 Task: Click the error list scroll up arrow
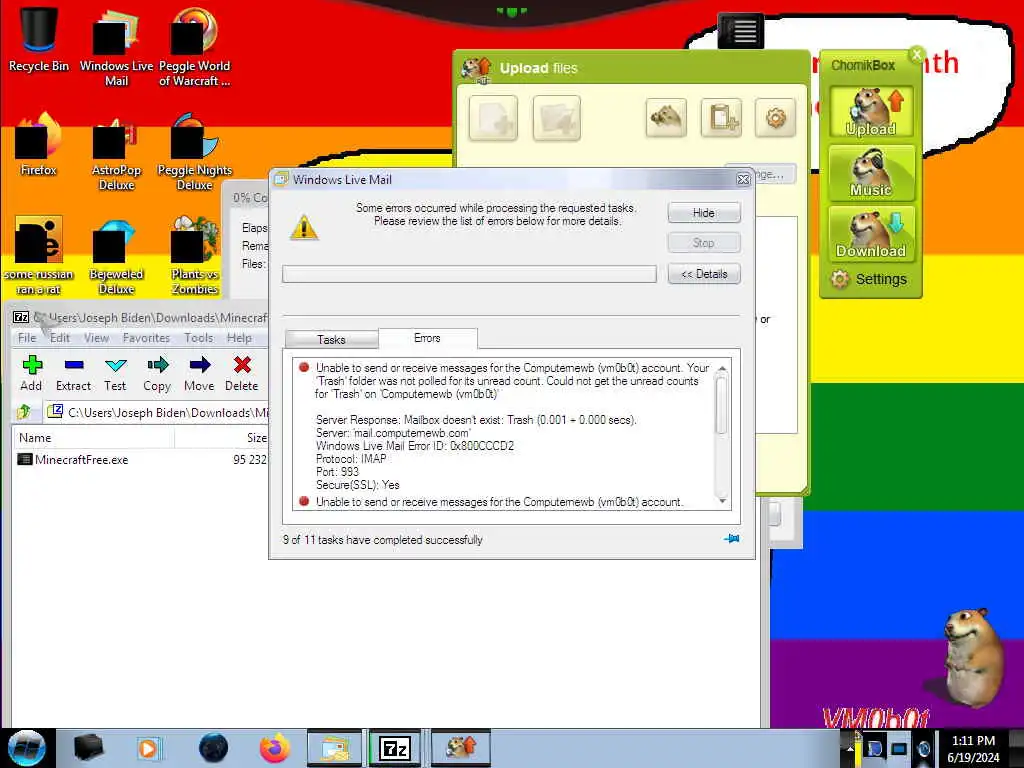pyautogui.click(x=722, y=370)
